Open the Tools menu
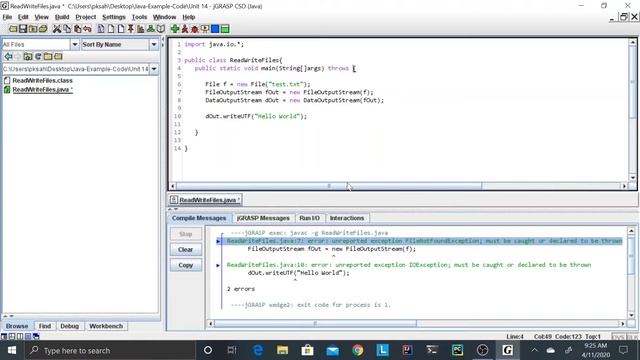 click(x=139, y=17)
